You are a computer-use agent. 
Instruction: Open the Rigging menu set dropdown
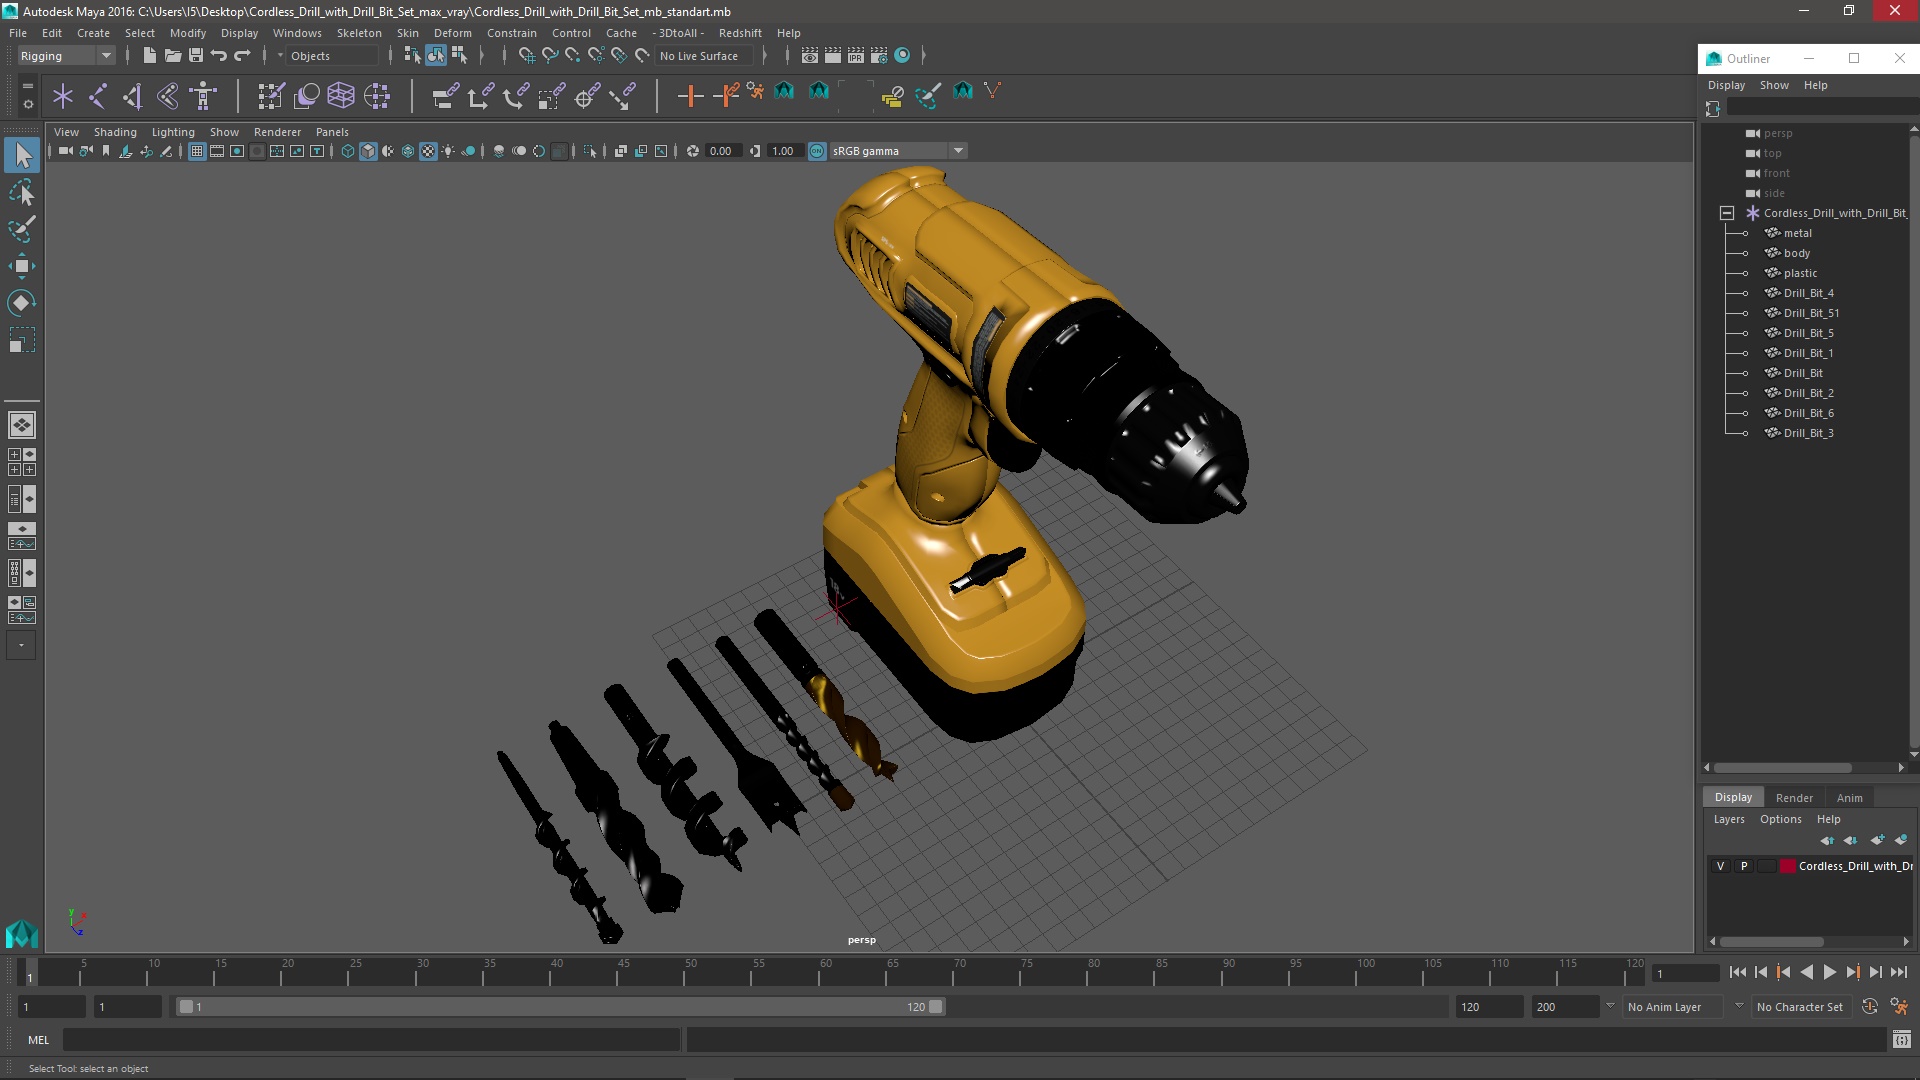tap(66, 56)
